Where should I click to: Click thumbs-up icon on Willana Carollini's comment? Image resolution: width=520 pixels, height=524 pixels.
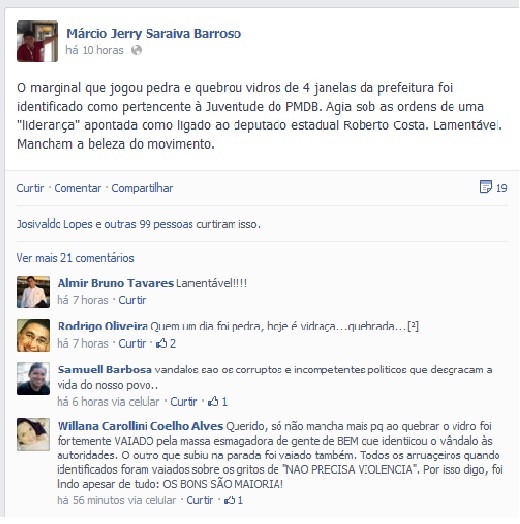[229, 500]
